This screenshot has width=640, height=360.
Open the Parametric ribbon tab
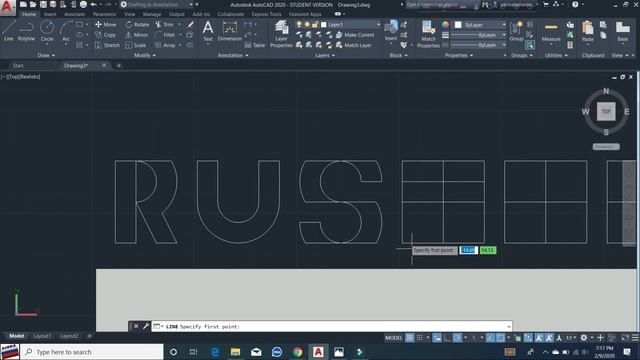click(x=104, y=14)
